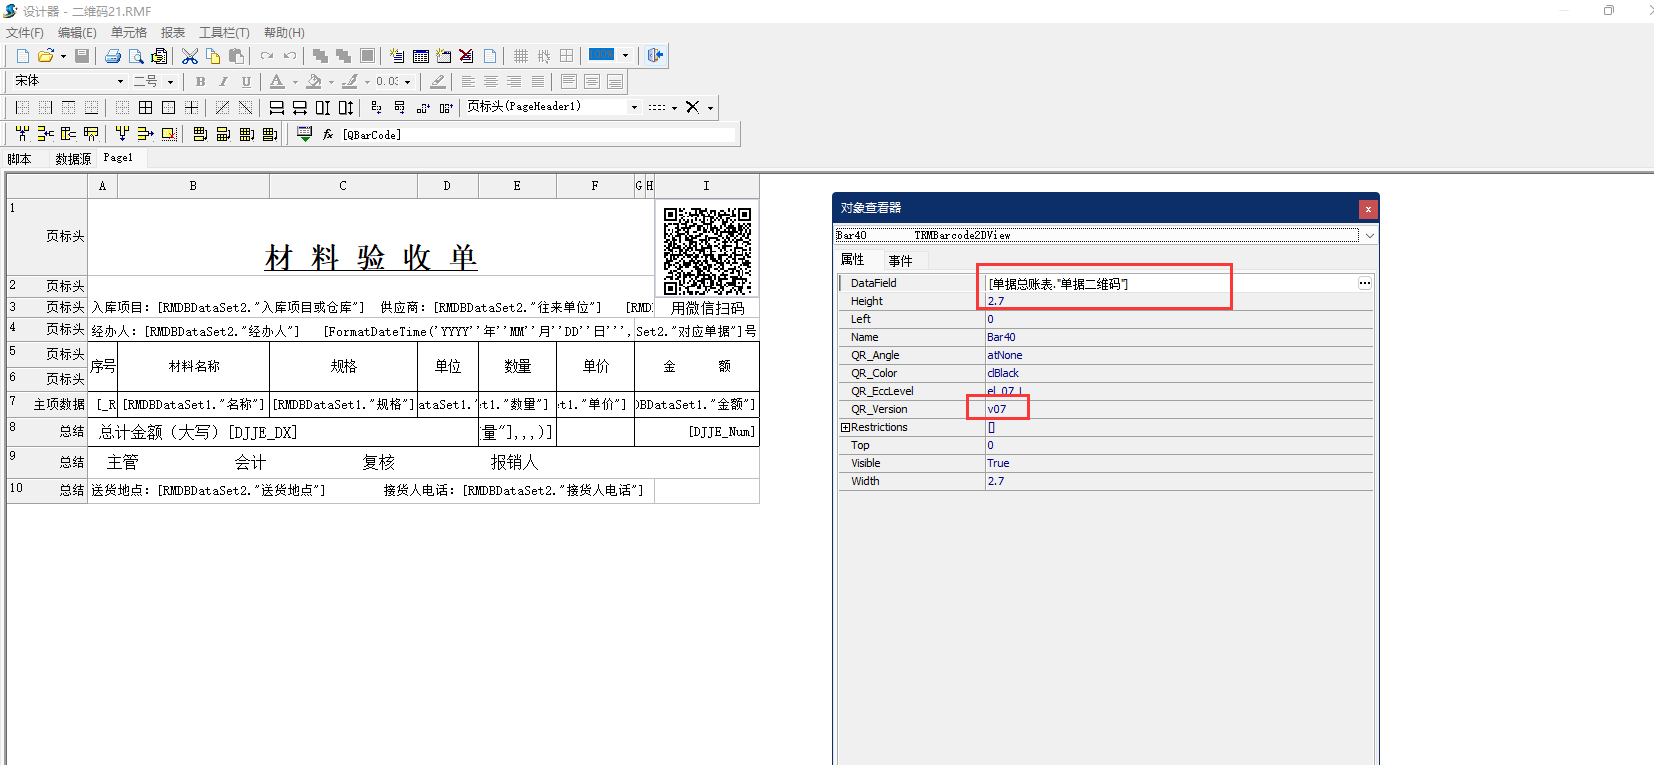Click the DataField ellipsis button
The height and width of the screenshot is (765, 1654).
[x=1364, y=283]
